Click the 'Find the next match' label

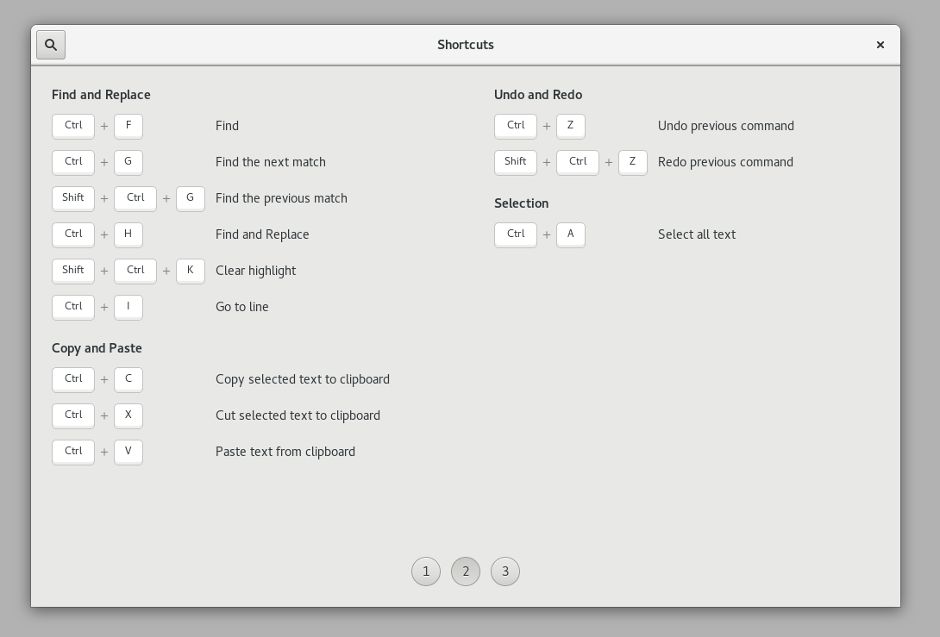point(270,162)
